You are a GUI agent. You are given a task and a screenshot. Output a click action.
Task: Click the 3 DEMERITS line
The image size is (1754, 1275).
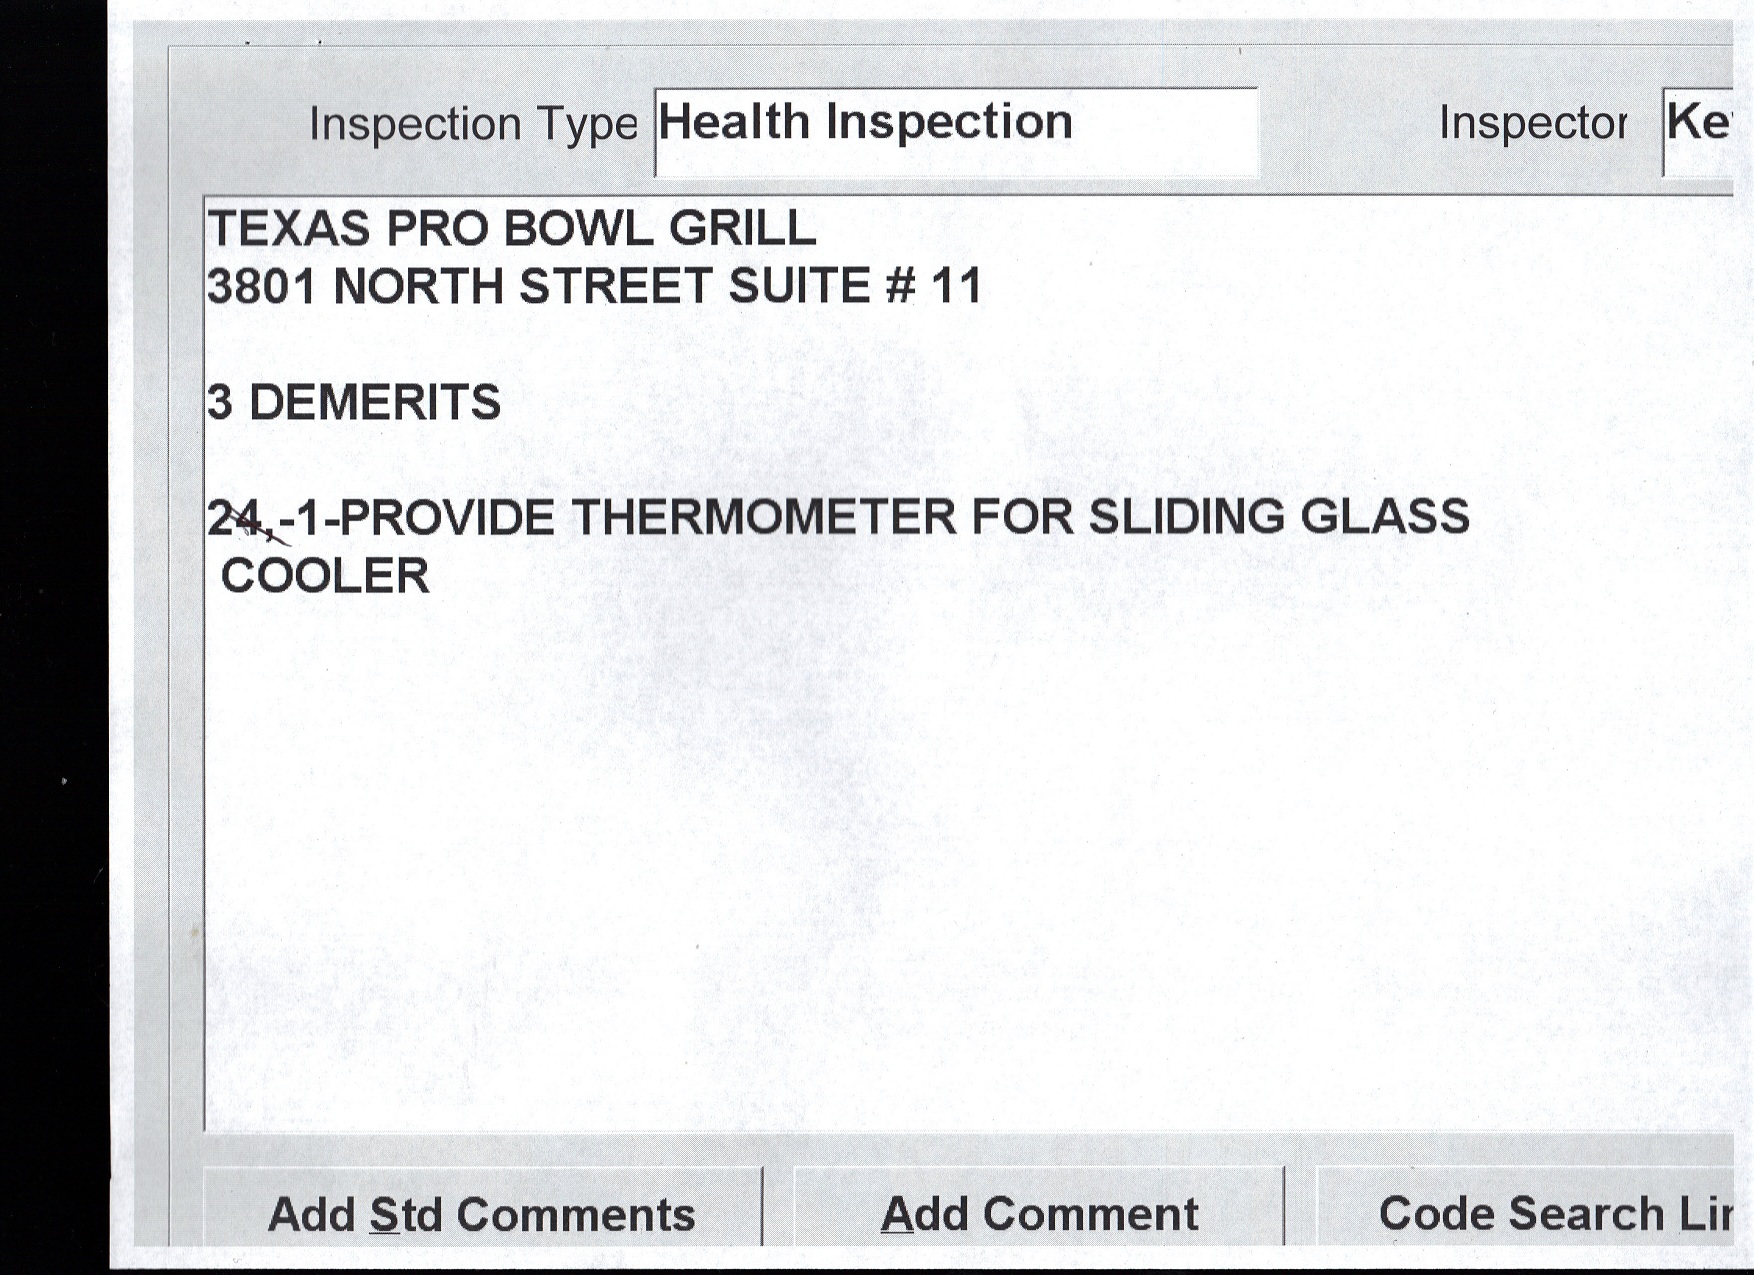(353, 403)
